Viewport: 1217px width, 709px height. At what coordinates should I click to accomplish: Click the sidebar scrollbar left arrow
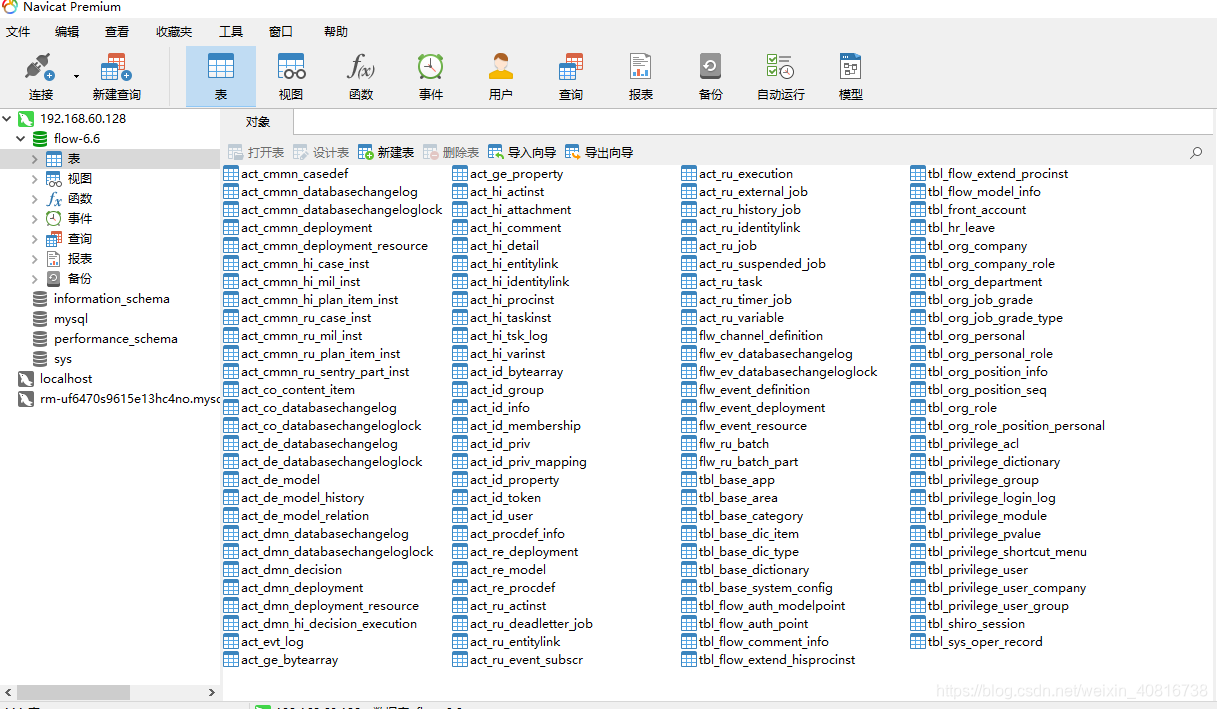(9, 692)
